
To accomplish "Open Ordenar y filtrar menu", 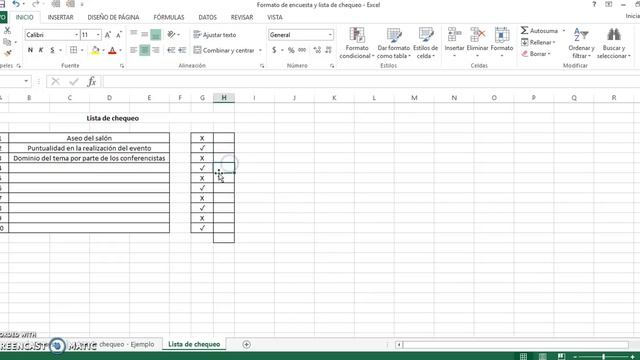I will pos(581,43).
